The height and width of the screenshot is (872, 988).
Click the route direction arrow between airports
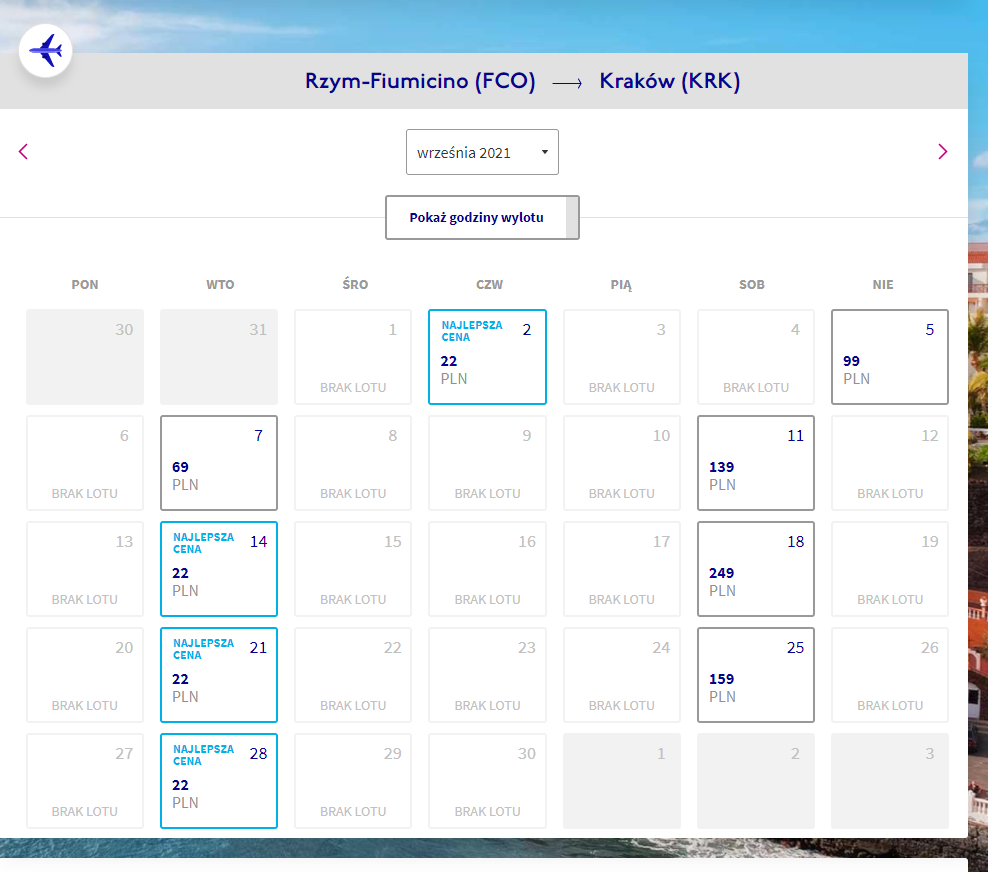(x=567, y=83)
